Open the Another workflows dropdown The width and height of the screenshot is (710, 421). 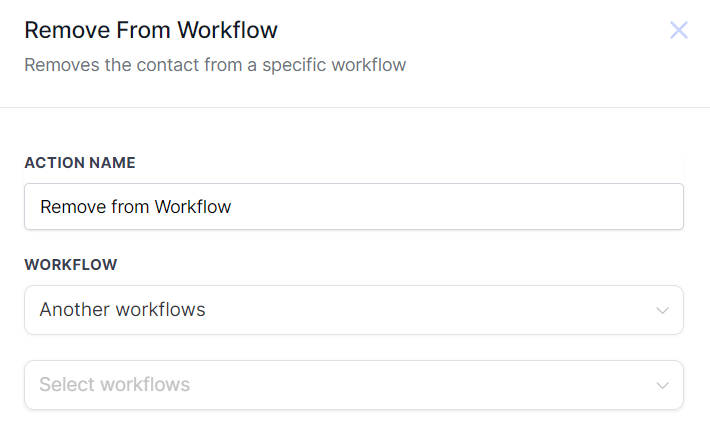click(353, 310)
